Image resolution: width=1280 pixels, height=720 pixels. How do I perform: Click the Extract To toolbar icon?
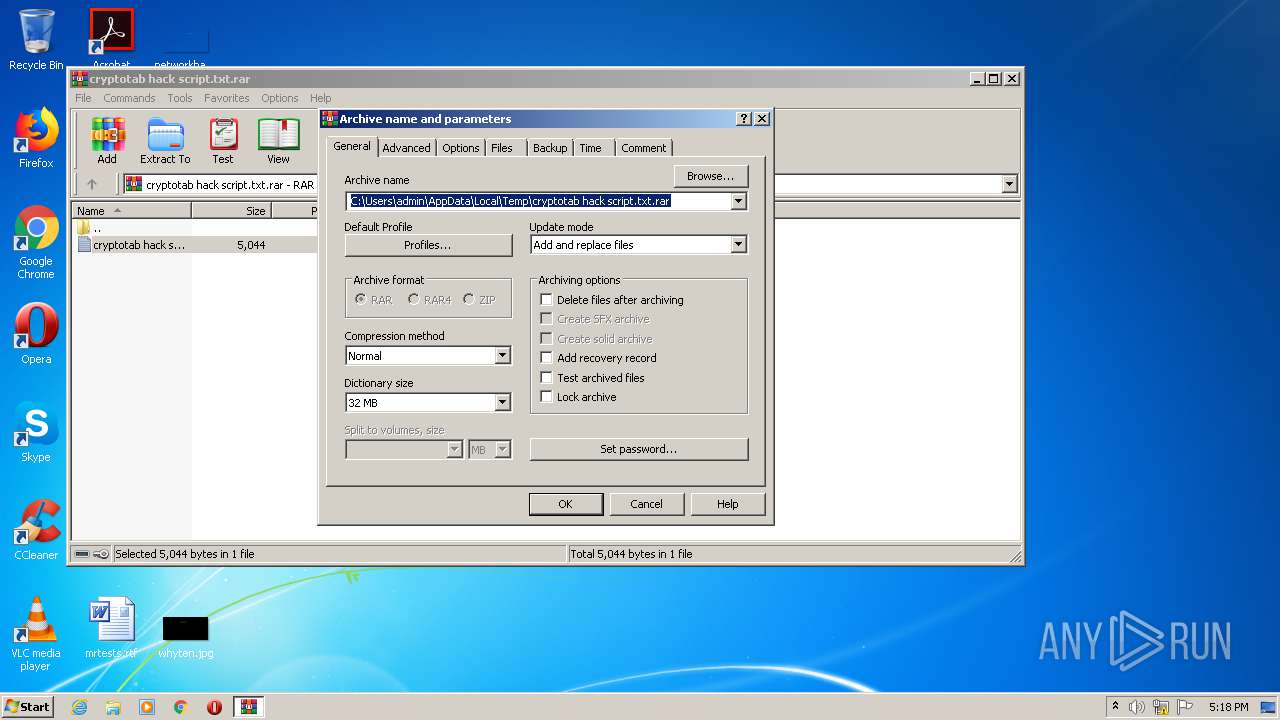pyautogui.click(x=165, y=141)
